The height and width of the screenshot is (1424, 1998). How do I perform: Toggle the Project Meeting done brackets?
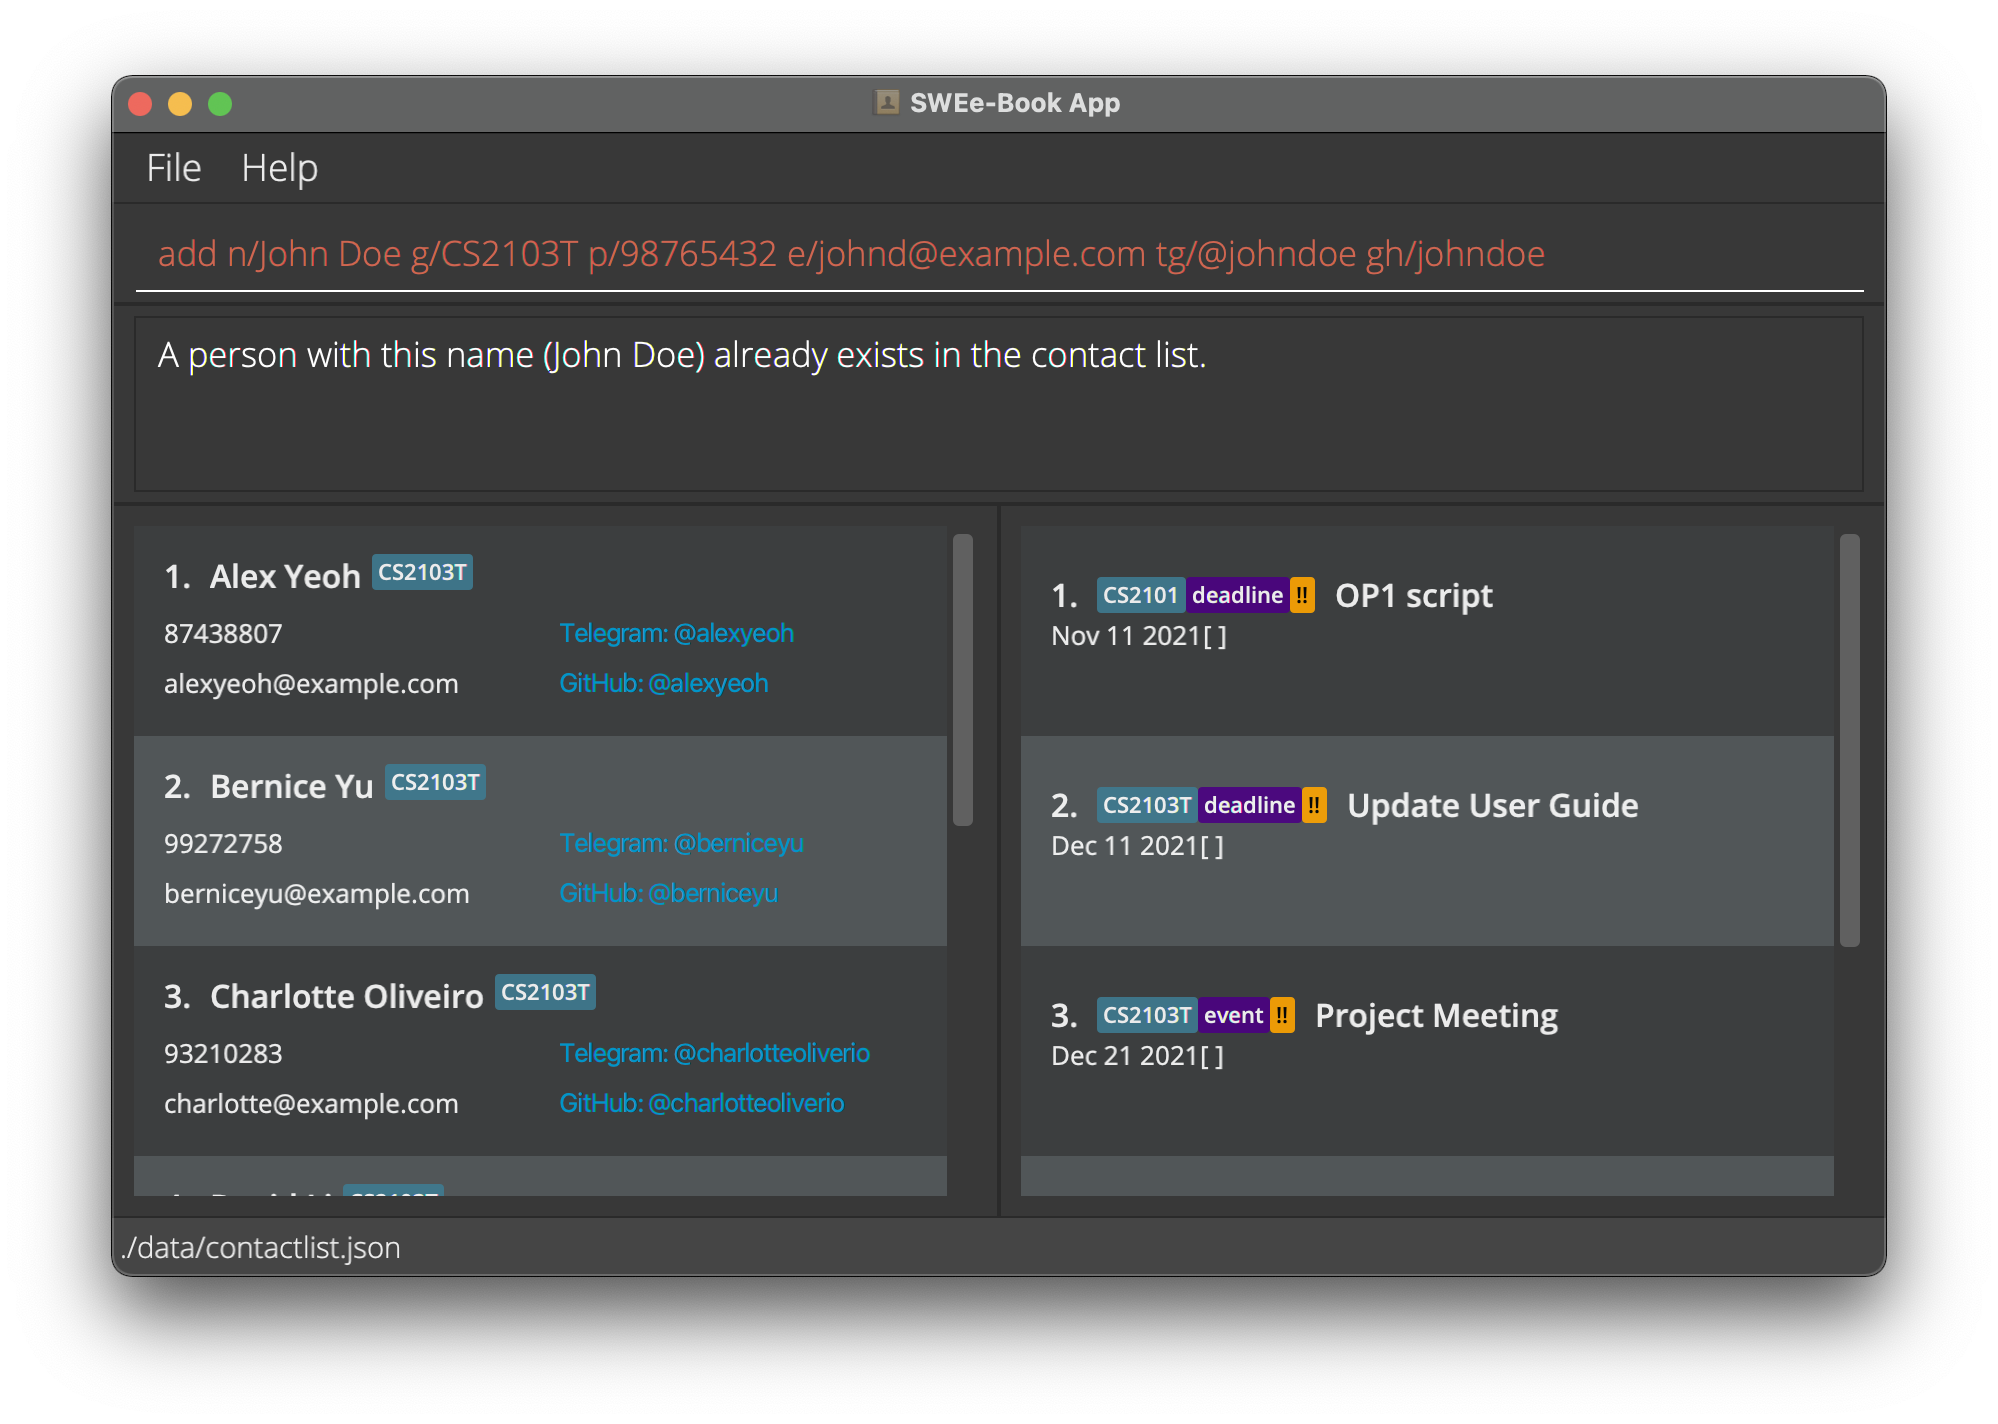(1212, 1057)
